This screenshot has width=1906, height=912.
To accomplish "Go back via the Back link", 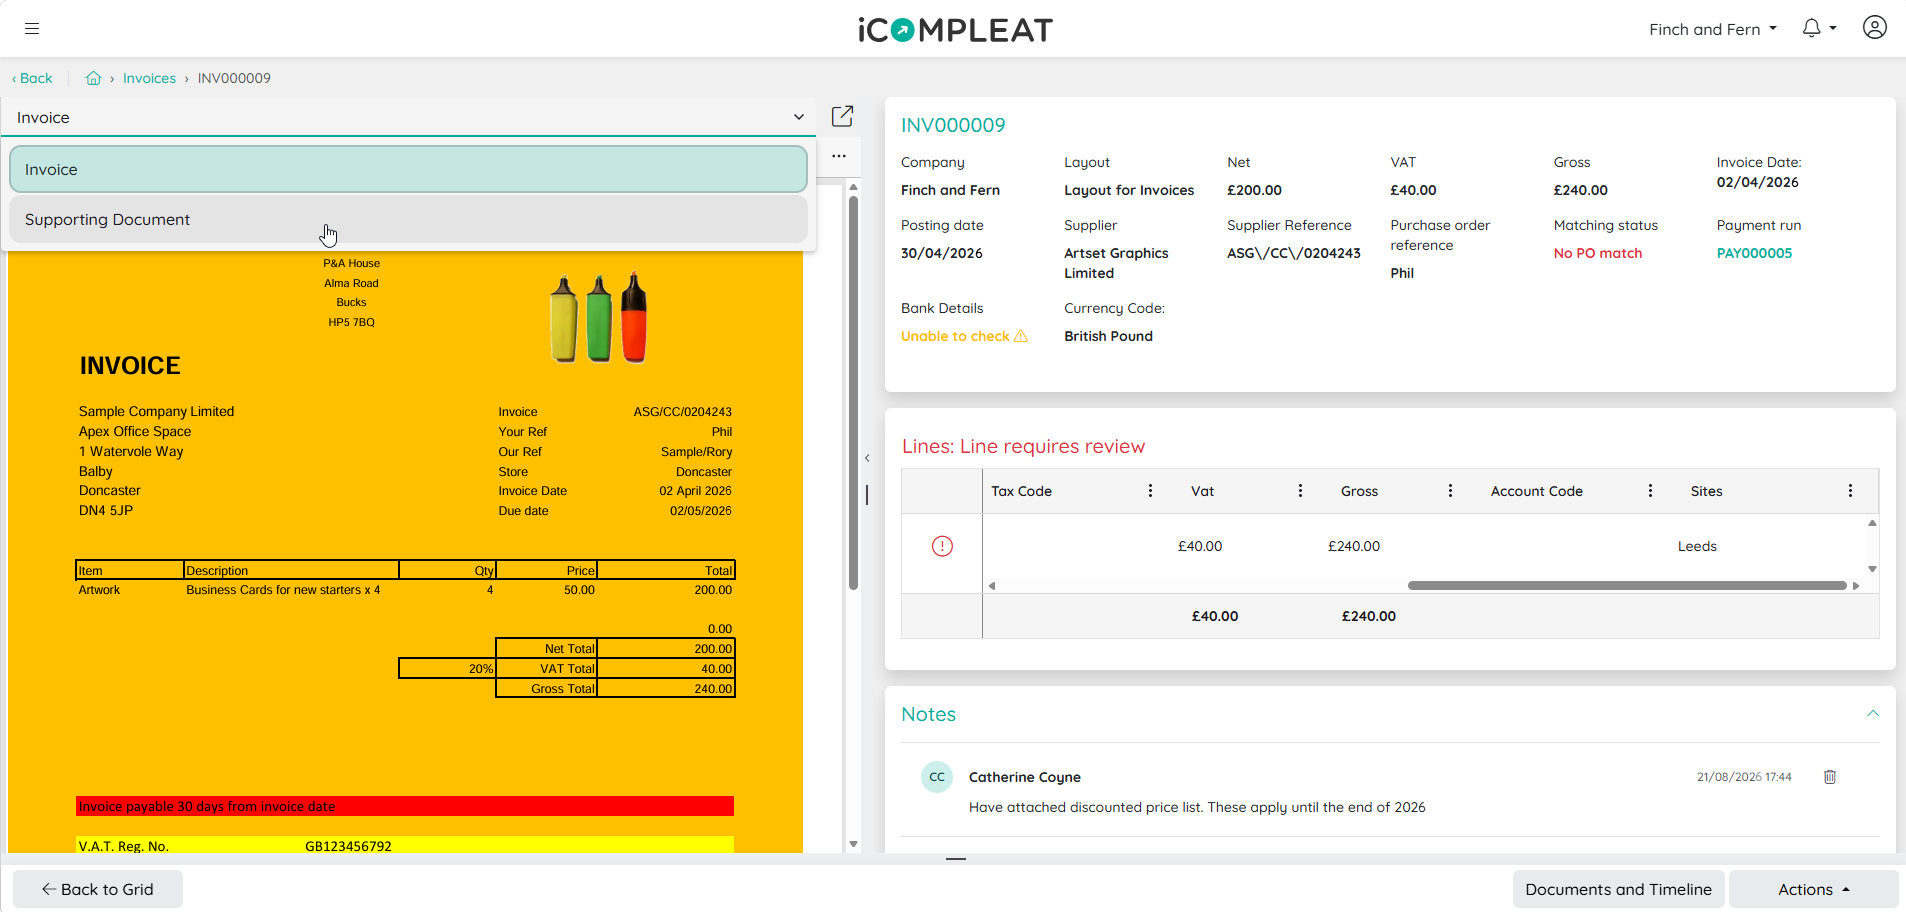I will pos(32,78).
